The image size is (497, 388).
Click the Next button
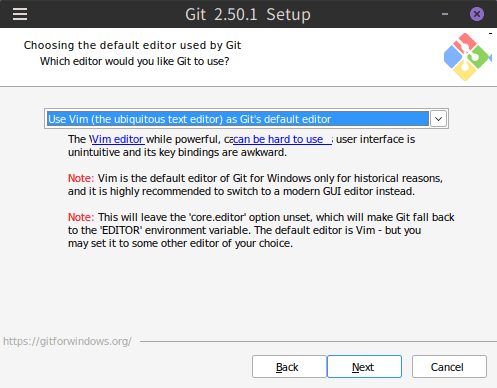[x=364, y=367]
